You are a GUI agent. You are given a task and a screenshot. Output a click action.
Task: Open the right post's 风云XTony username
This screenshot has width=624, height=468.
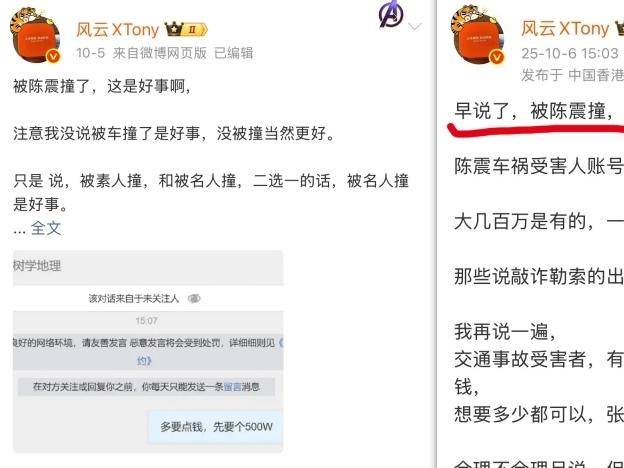(x=565, y=29)
